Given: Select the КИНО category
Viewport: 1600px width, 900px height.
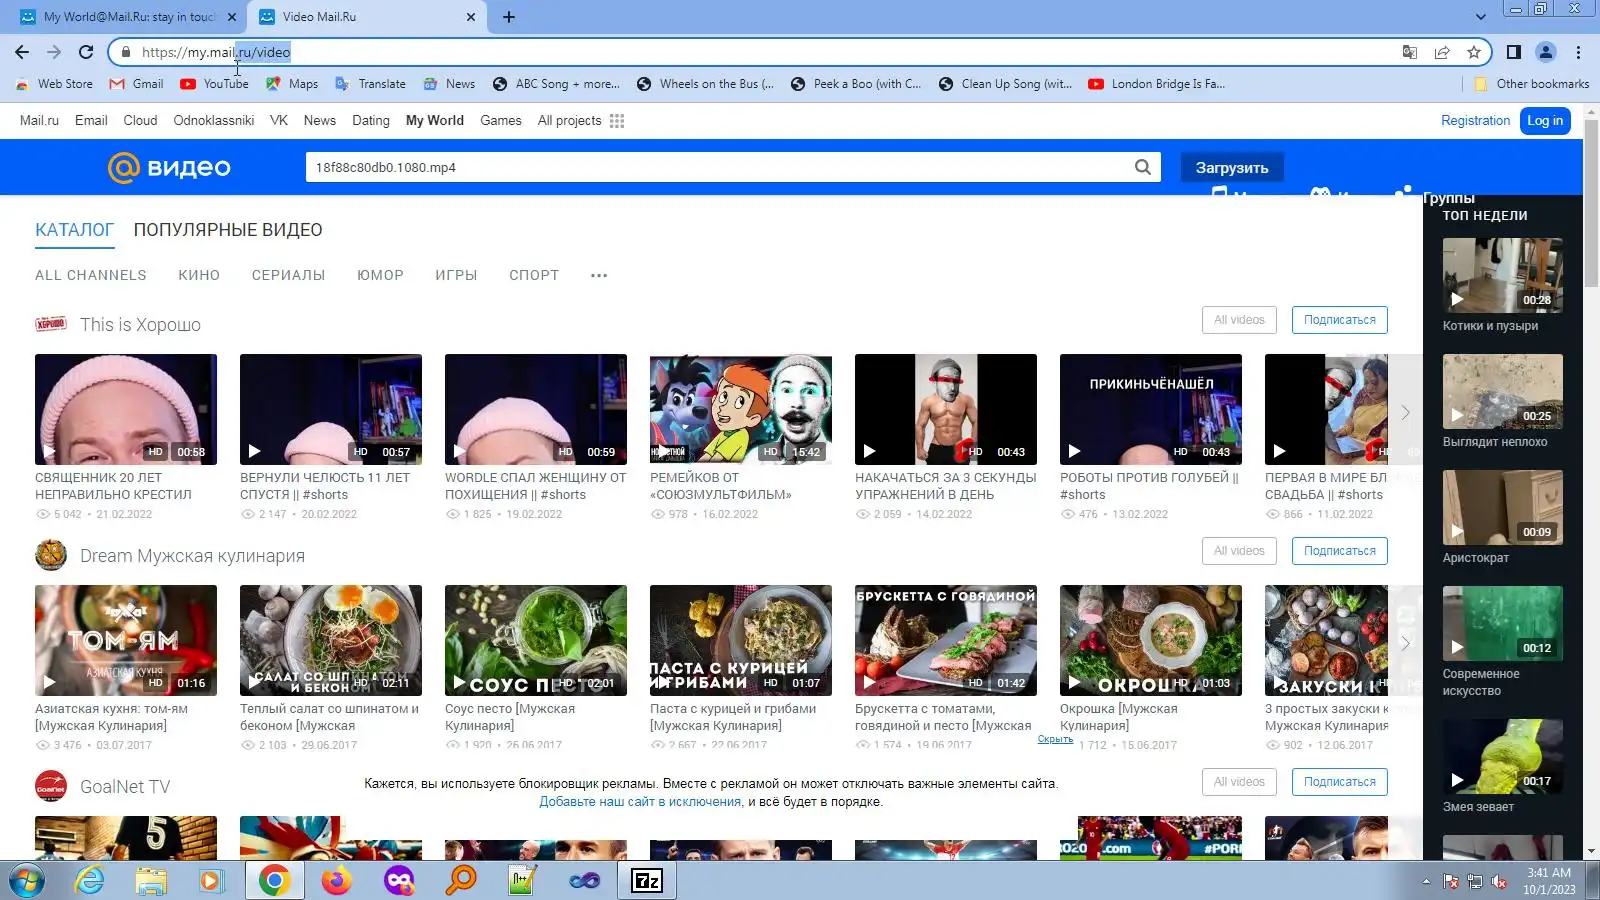Looking at the screenshot, I should [x=199, y=275].
